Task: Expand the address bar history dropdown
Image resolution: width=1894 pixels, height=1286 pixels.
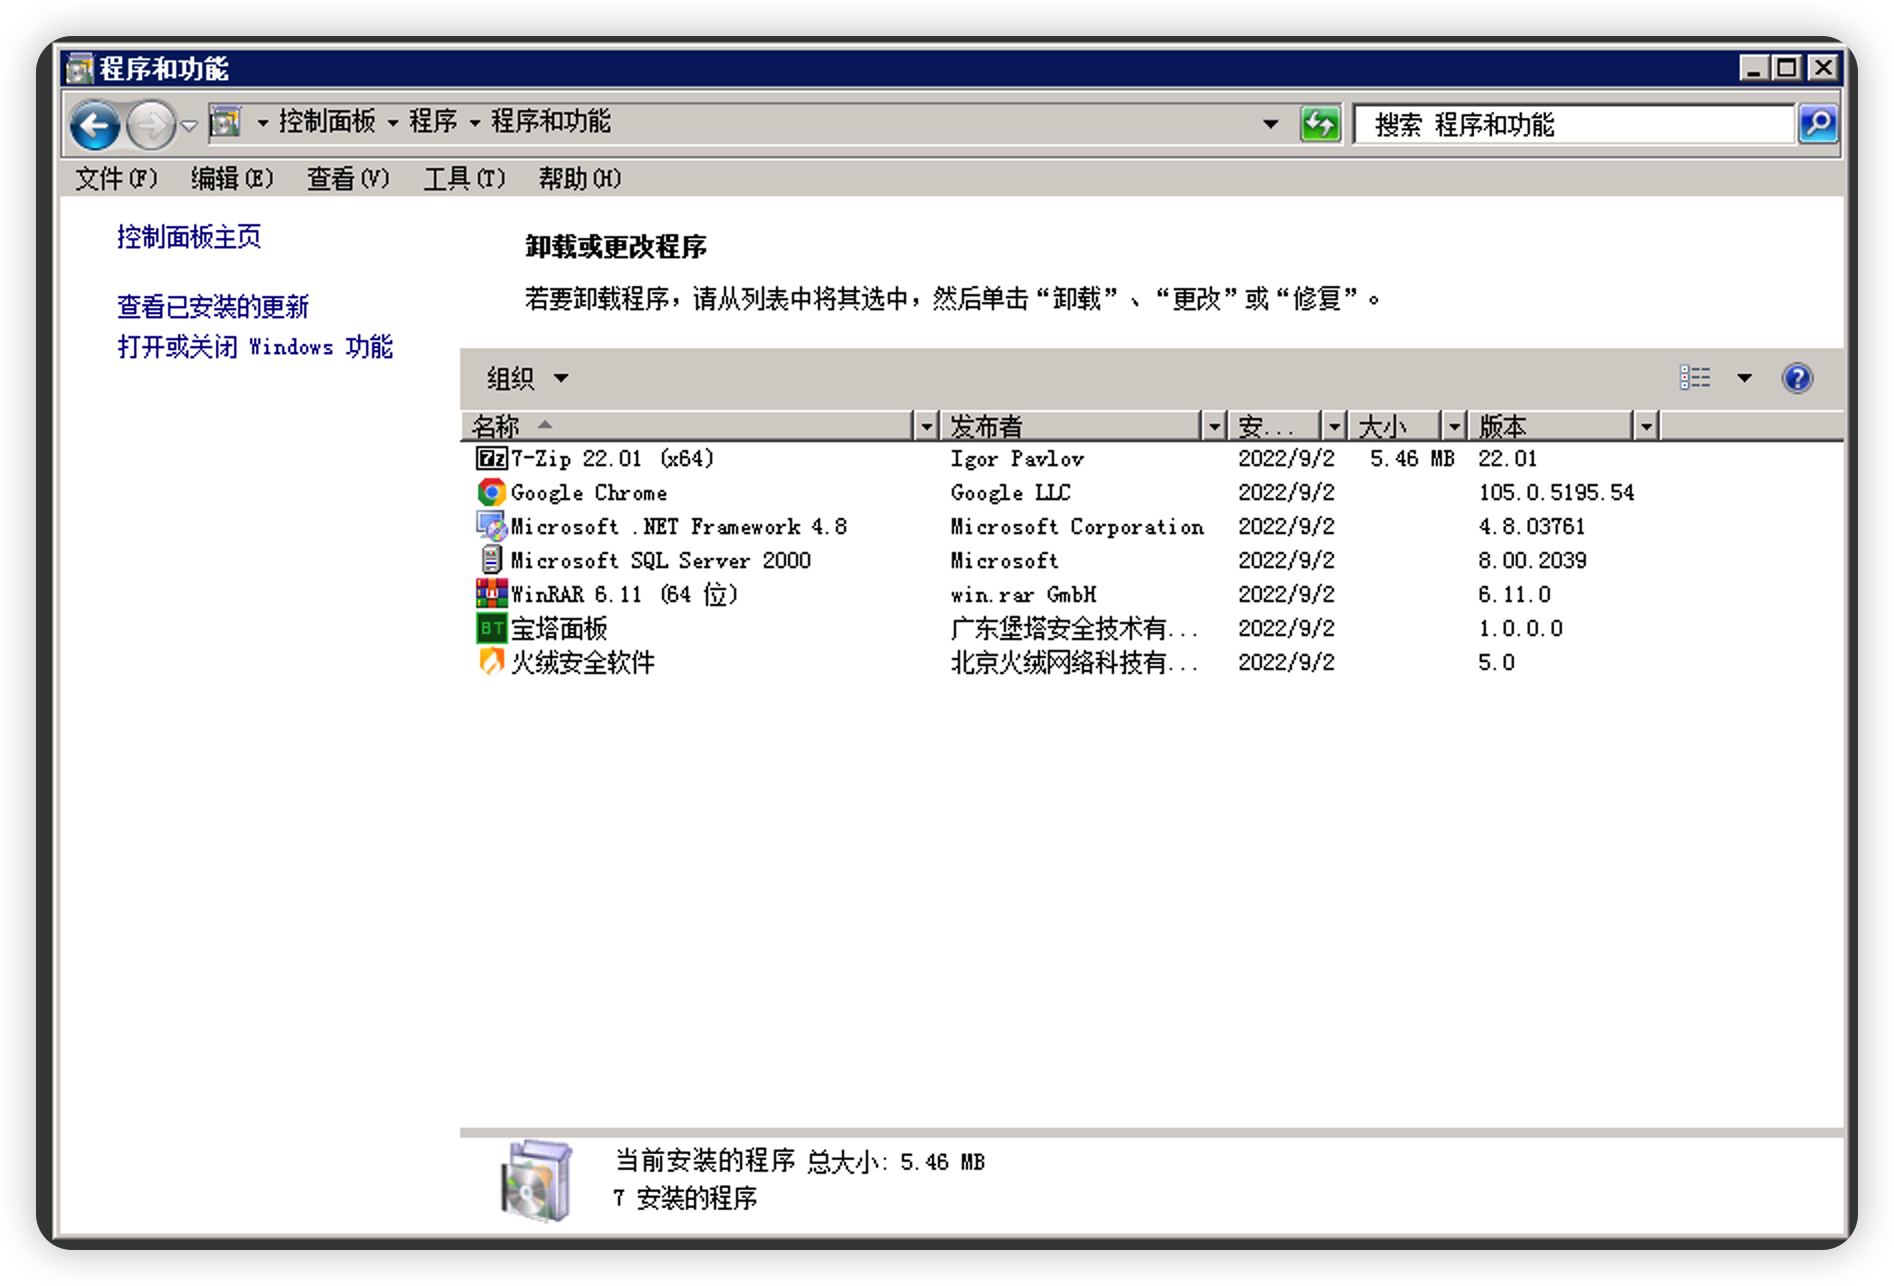Action: (1270, 124)
